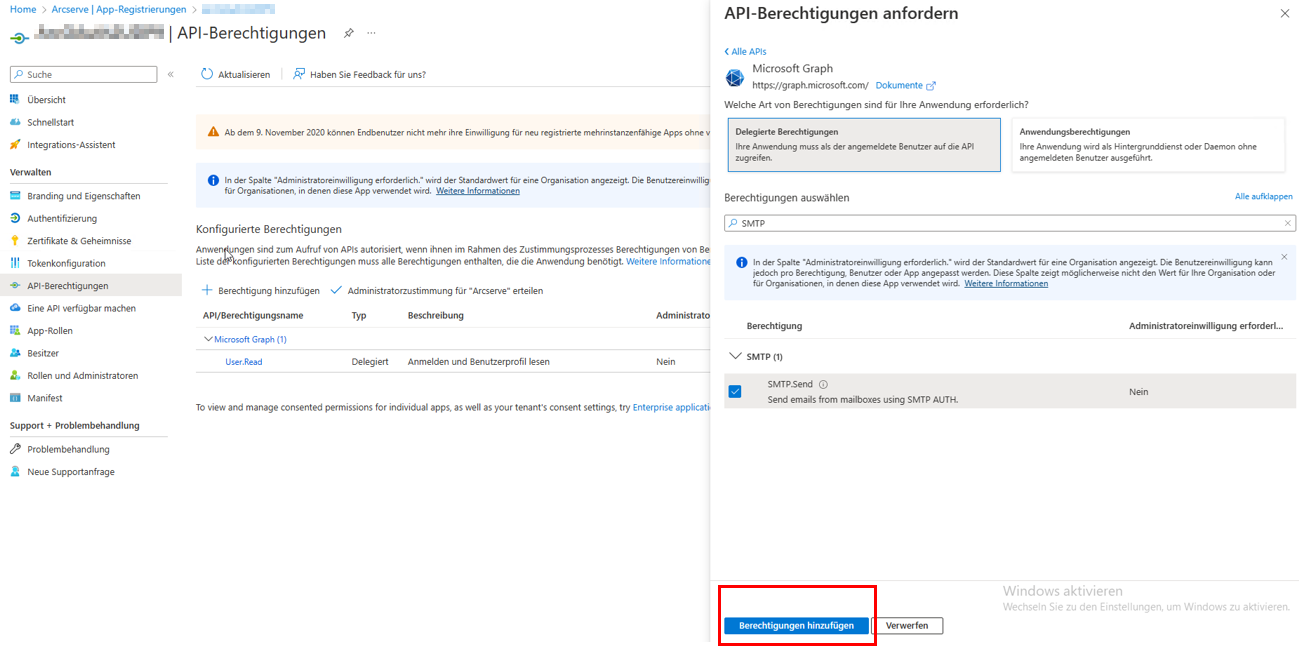Viewport: 1299px width, 653px height.
Task: Open the Übersicht menu item
Action: click(x=46, y=100)
